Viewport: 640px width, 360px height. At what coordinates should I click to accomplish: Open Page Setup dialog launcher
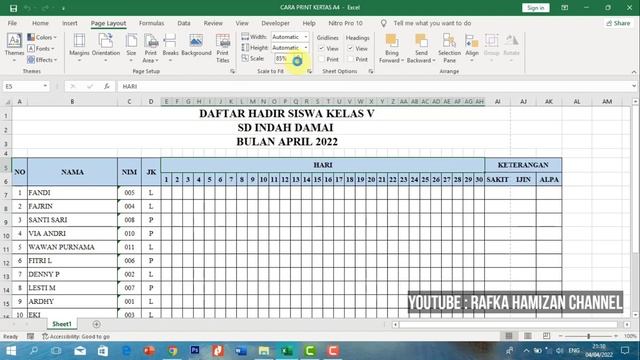pyautogui.click(x=233, y=71)
